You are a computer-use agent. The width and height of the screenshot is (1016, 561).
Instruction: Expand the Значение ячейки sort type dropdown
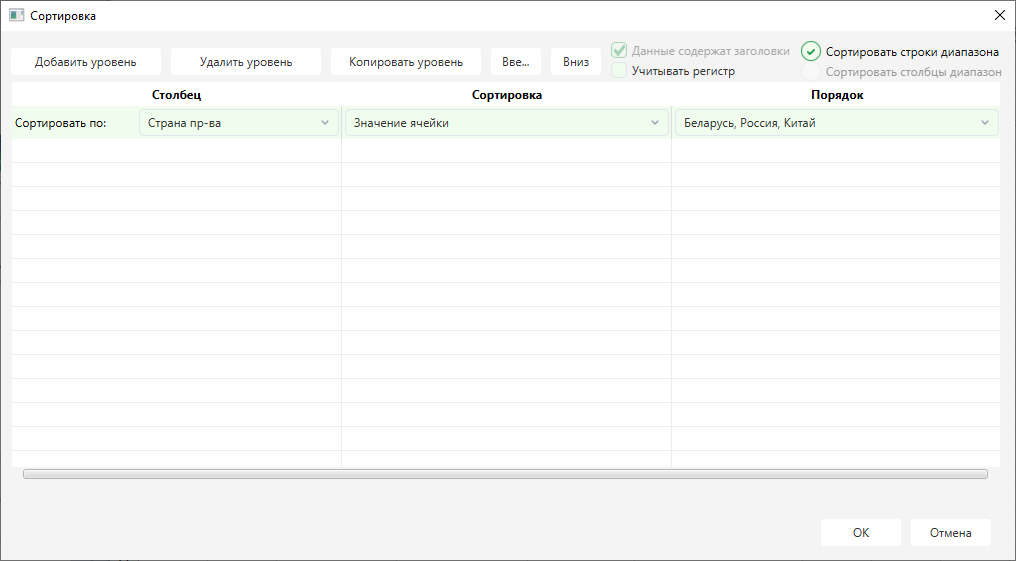(x=506, y=123)
